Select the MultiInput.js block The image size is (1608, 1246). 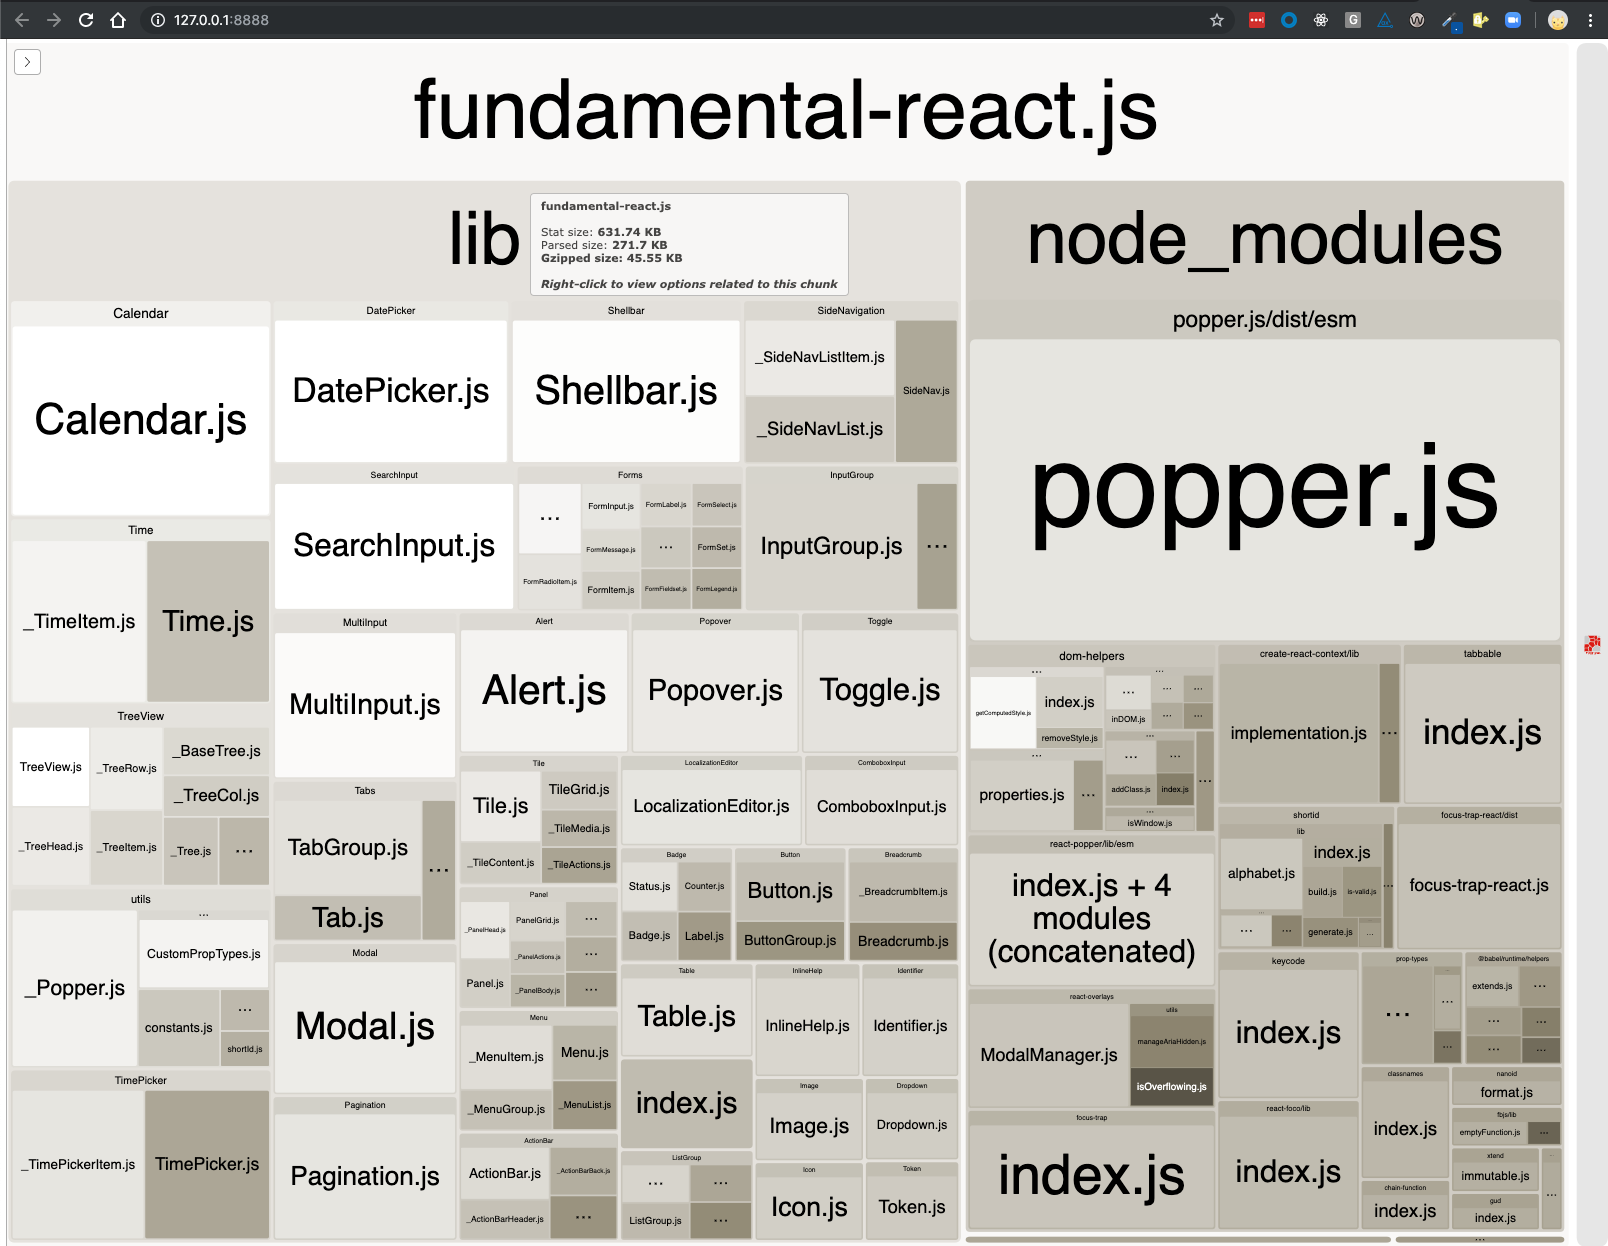coord(365,705)
